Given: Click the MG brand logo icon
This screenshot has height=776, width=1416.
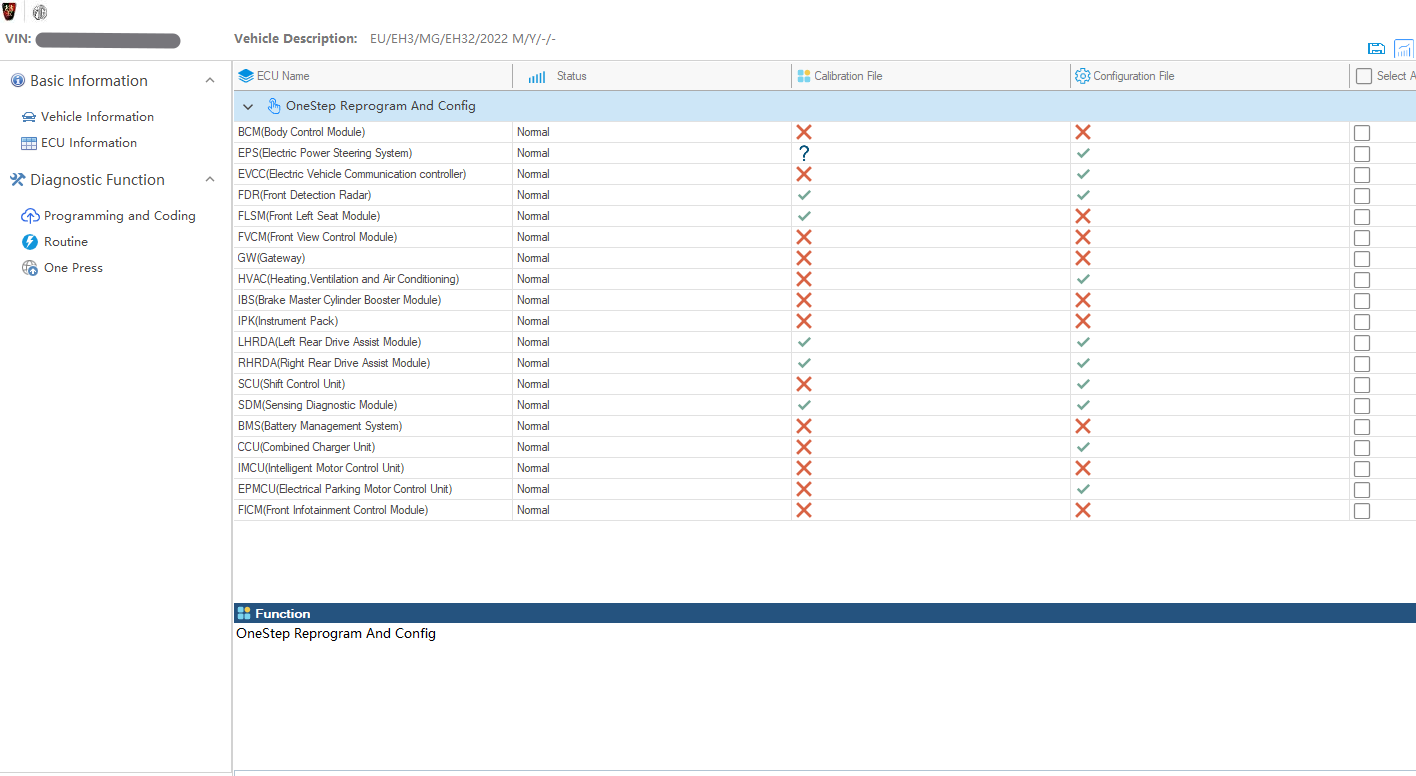Looking at the screenshot, I should click(x=40, y=13).
